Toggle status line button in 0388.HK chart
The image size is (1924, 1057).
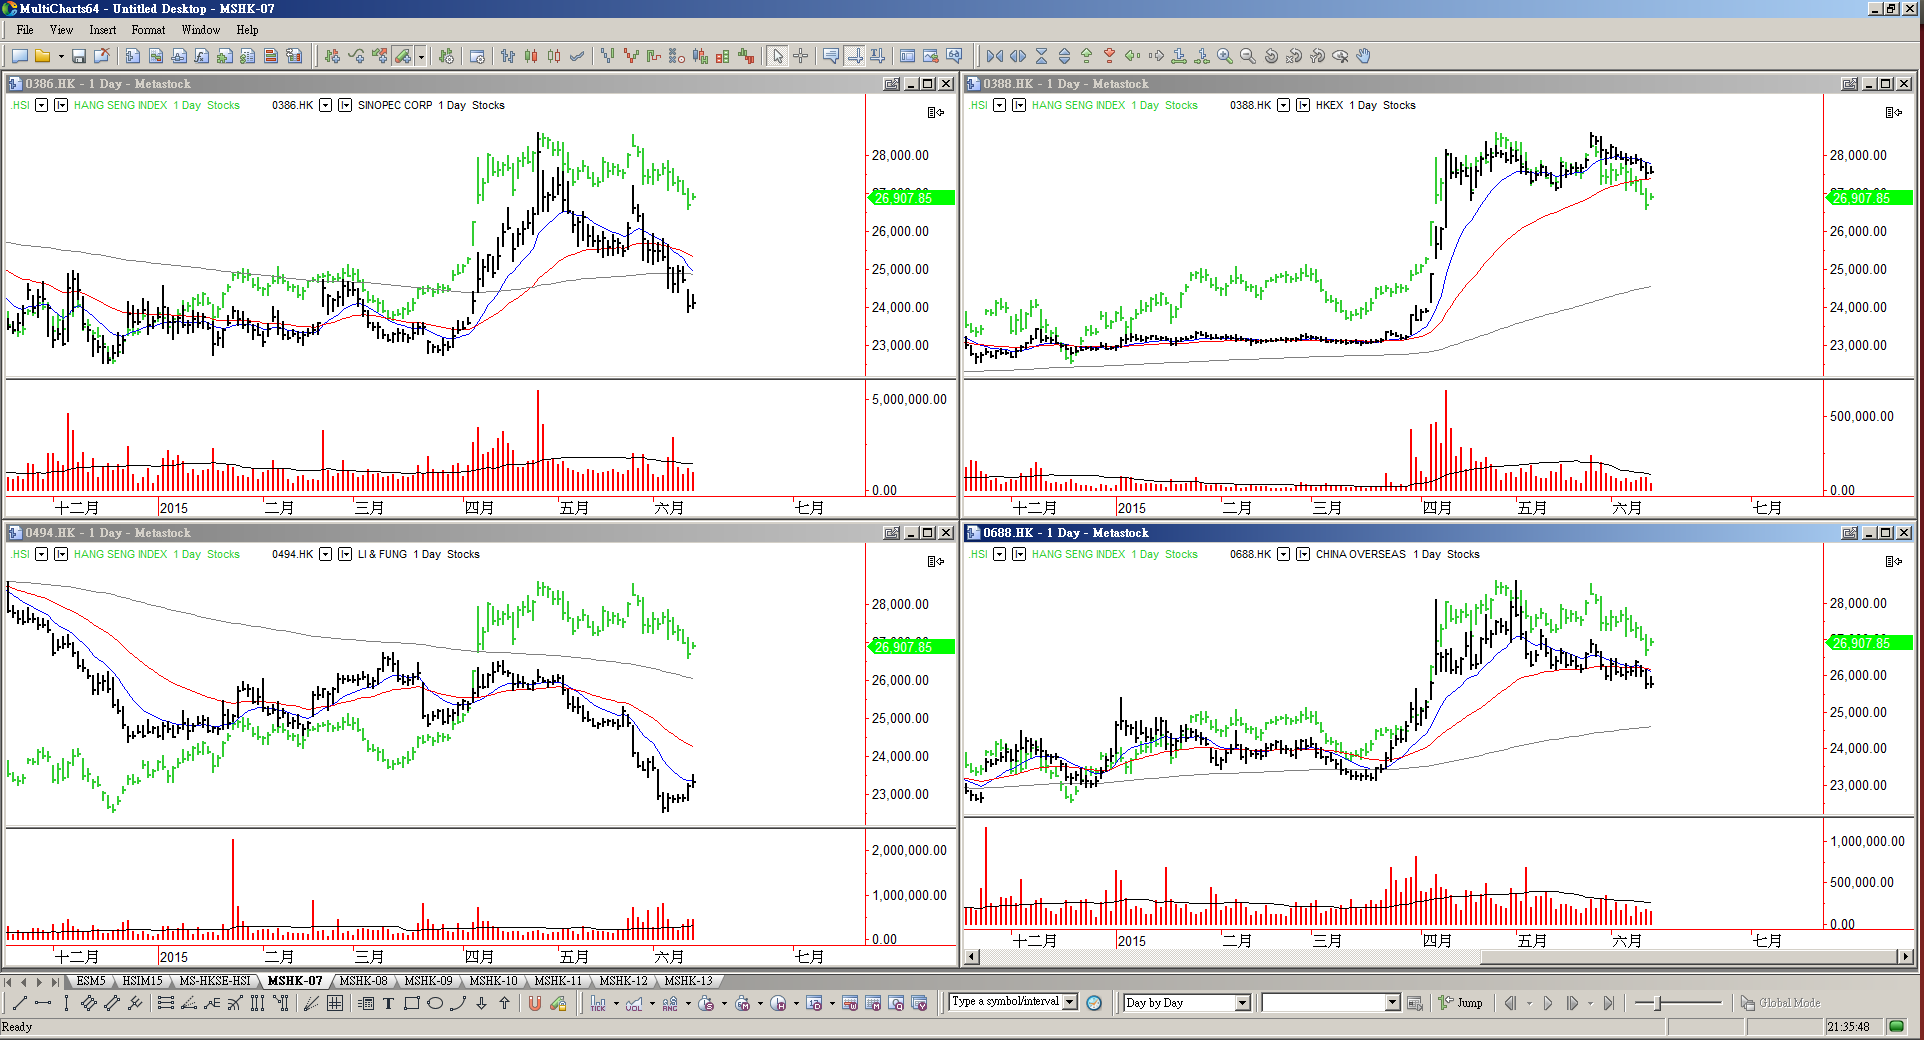(x=1893, y=113)
